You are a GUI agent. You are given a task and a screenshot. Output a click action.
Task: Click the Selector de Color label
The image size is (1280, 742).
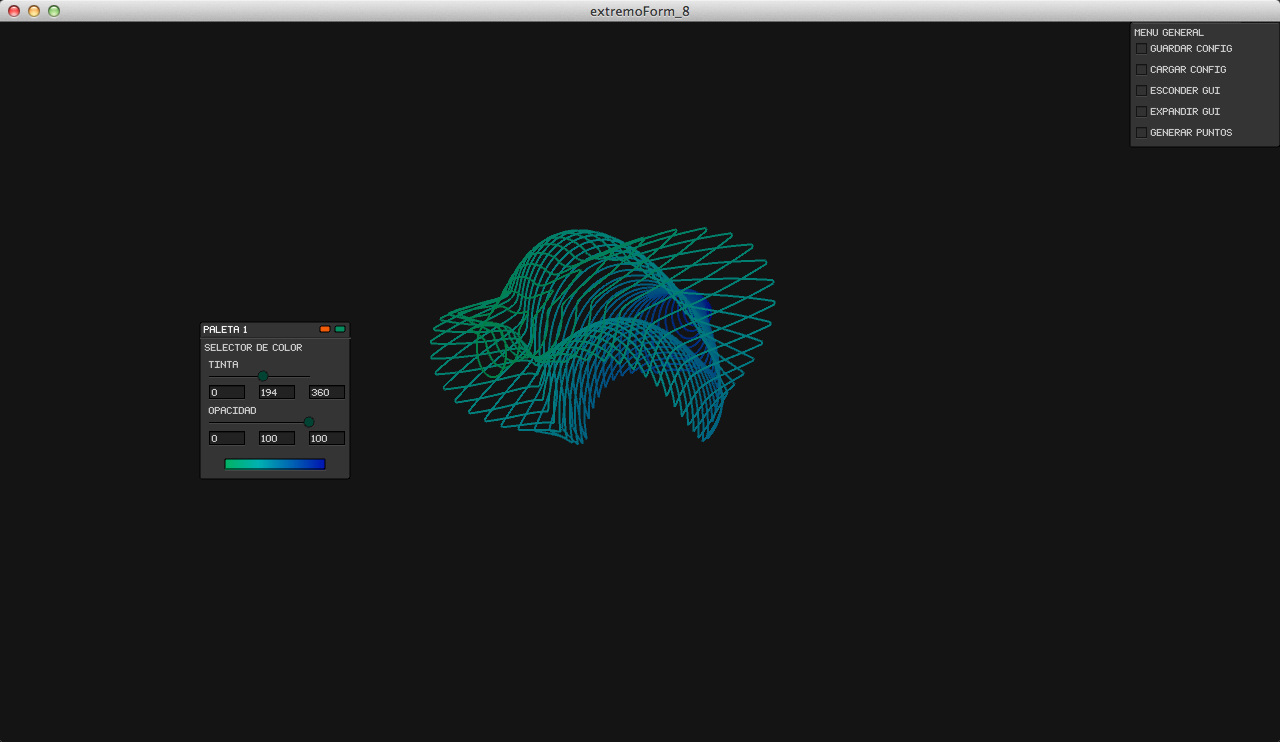coord(253,348)
